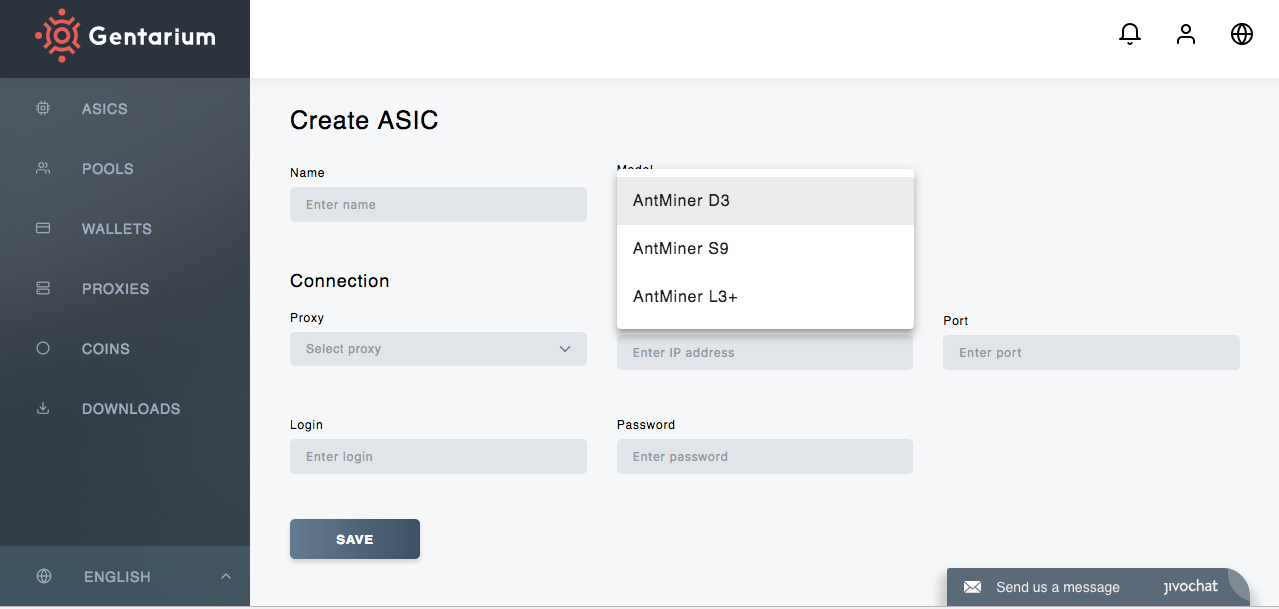Choose AntMiner S9 from model list

(765, 249)
